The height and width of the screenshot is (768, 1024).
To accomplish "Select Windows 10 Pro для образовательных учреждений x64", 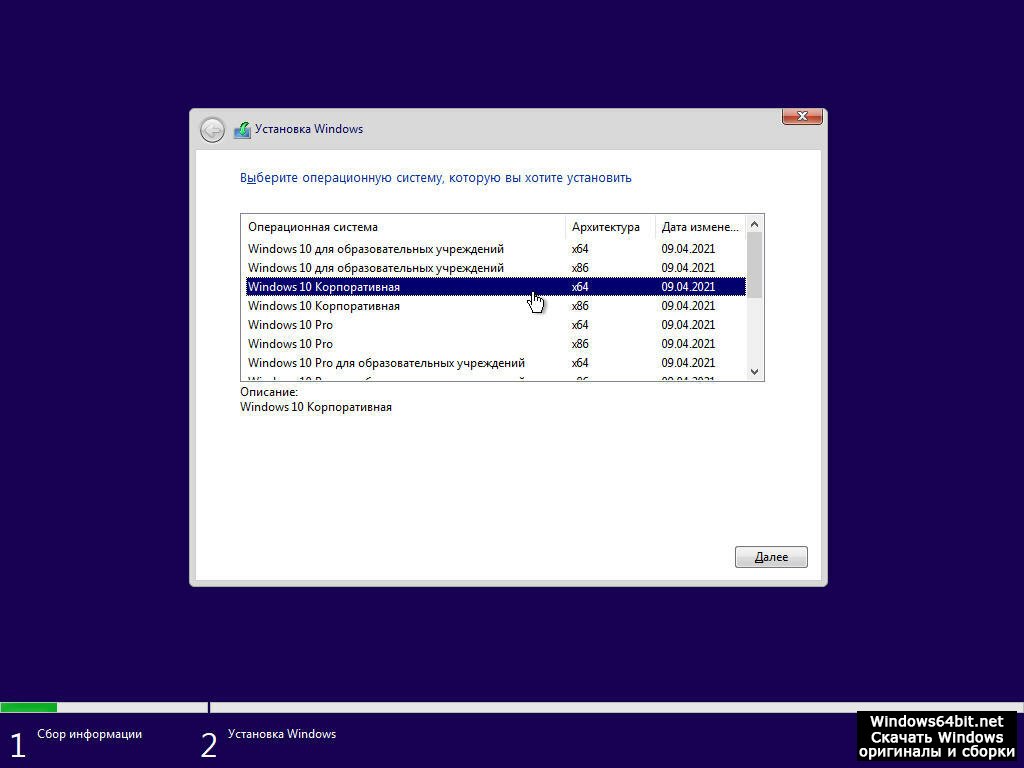I will (x=386, y=363).
